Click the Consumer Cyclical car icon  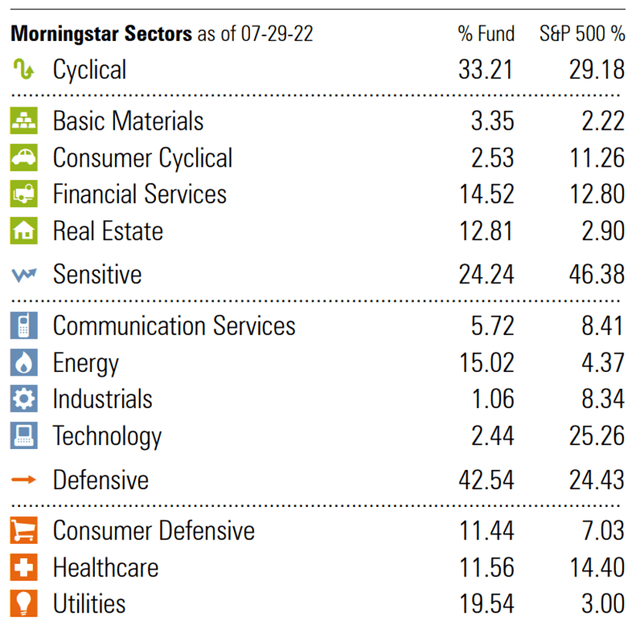pyautogui.click(x=24, y=157)
